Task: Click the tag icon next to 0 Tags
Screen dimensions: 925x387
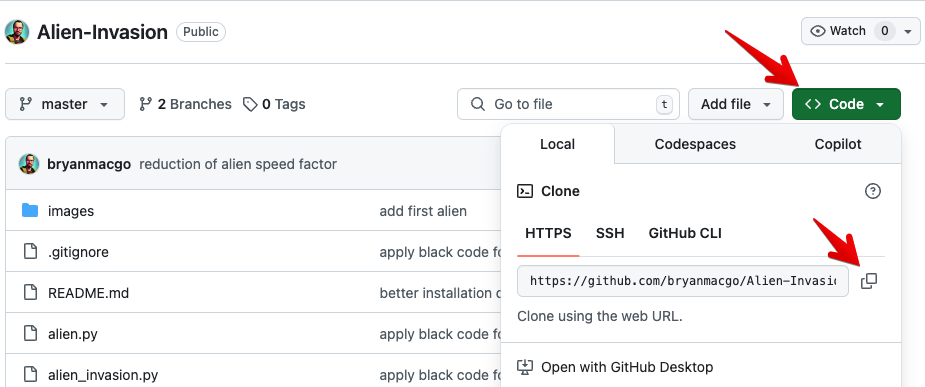Action: (x=250, y=104)
